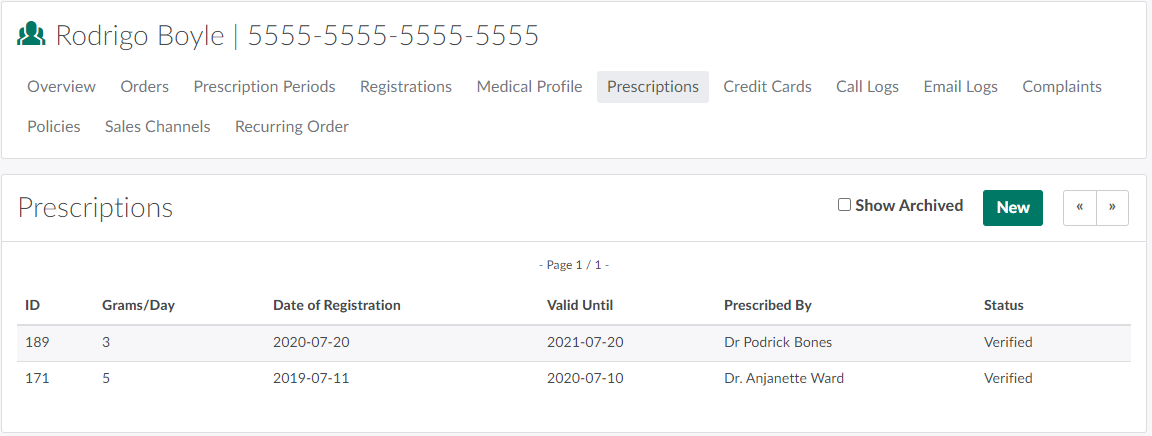Go to next page with » button
The width and height of the screenshot is (1152, 436).
pyautogui.click(x=1112, y=208)
